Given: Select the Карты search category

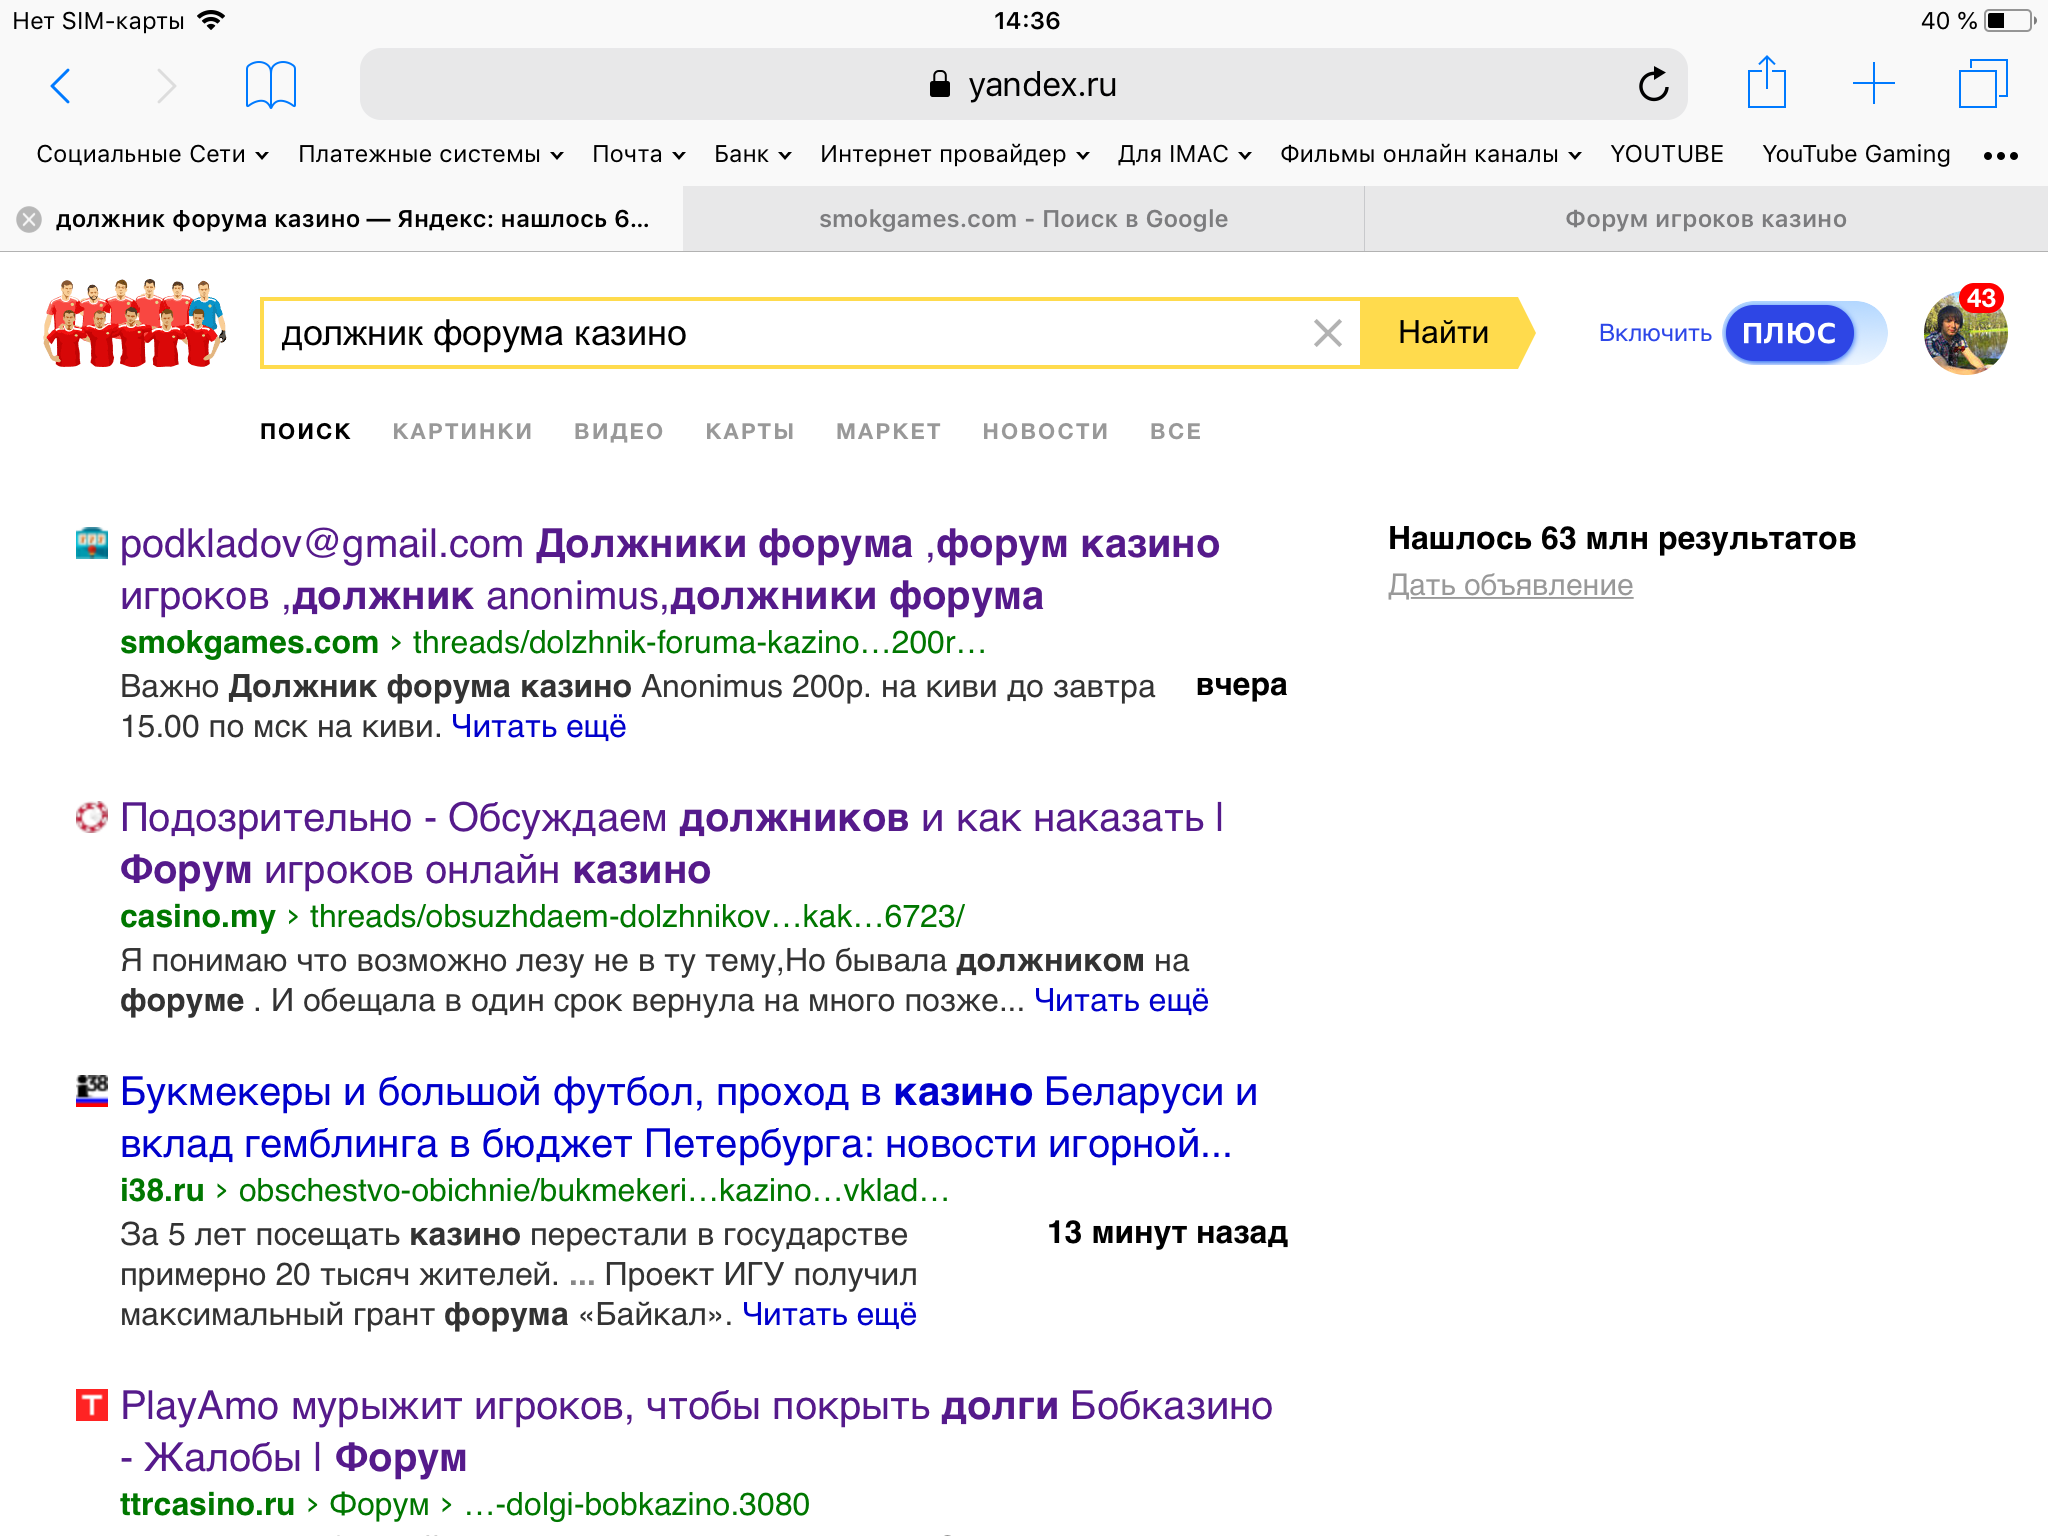Looking at the screenshot, I should 749,431.
